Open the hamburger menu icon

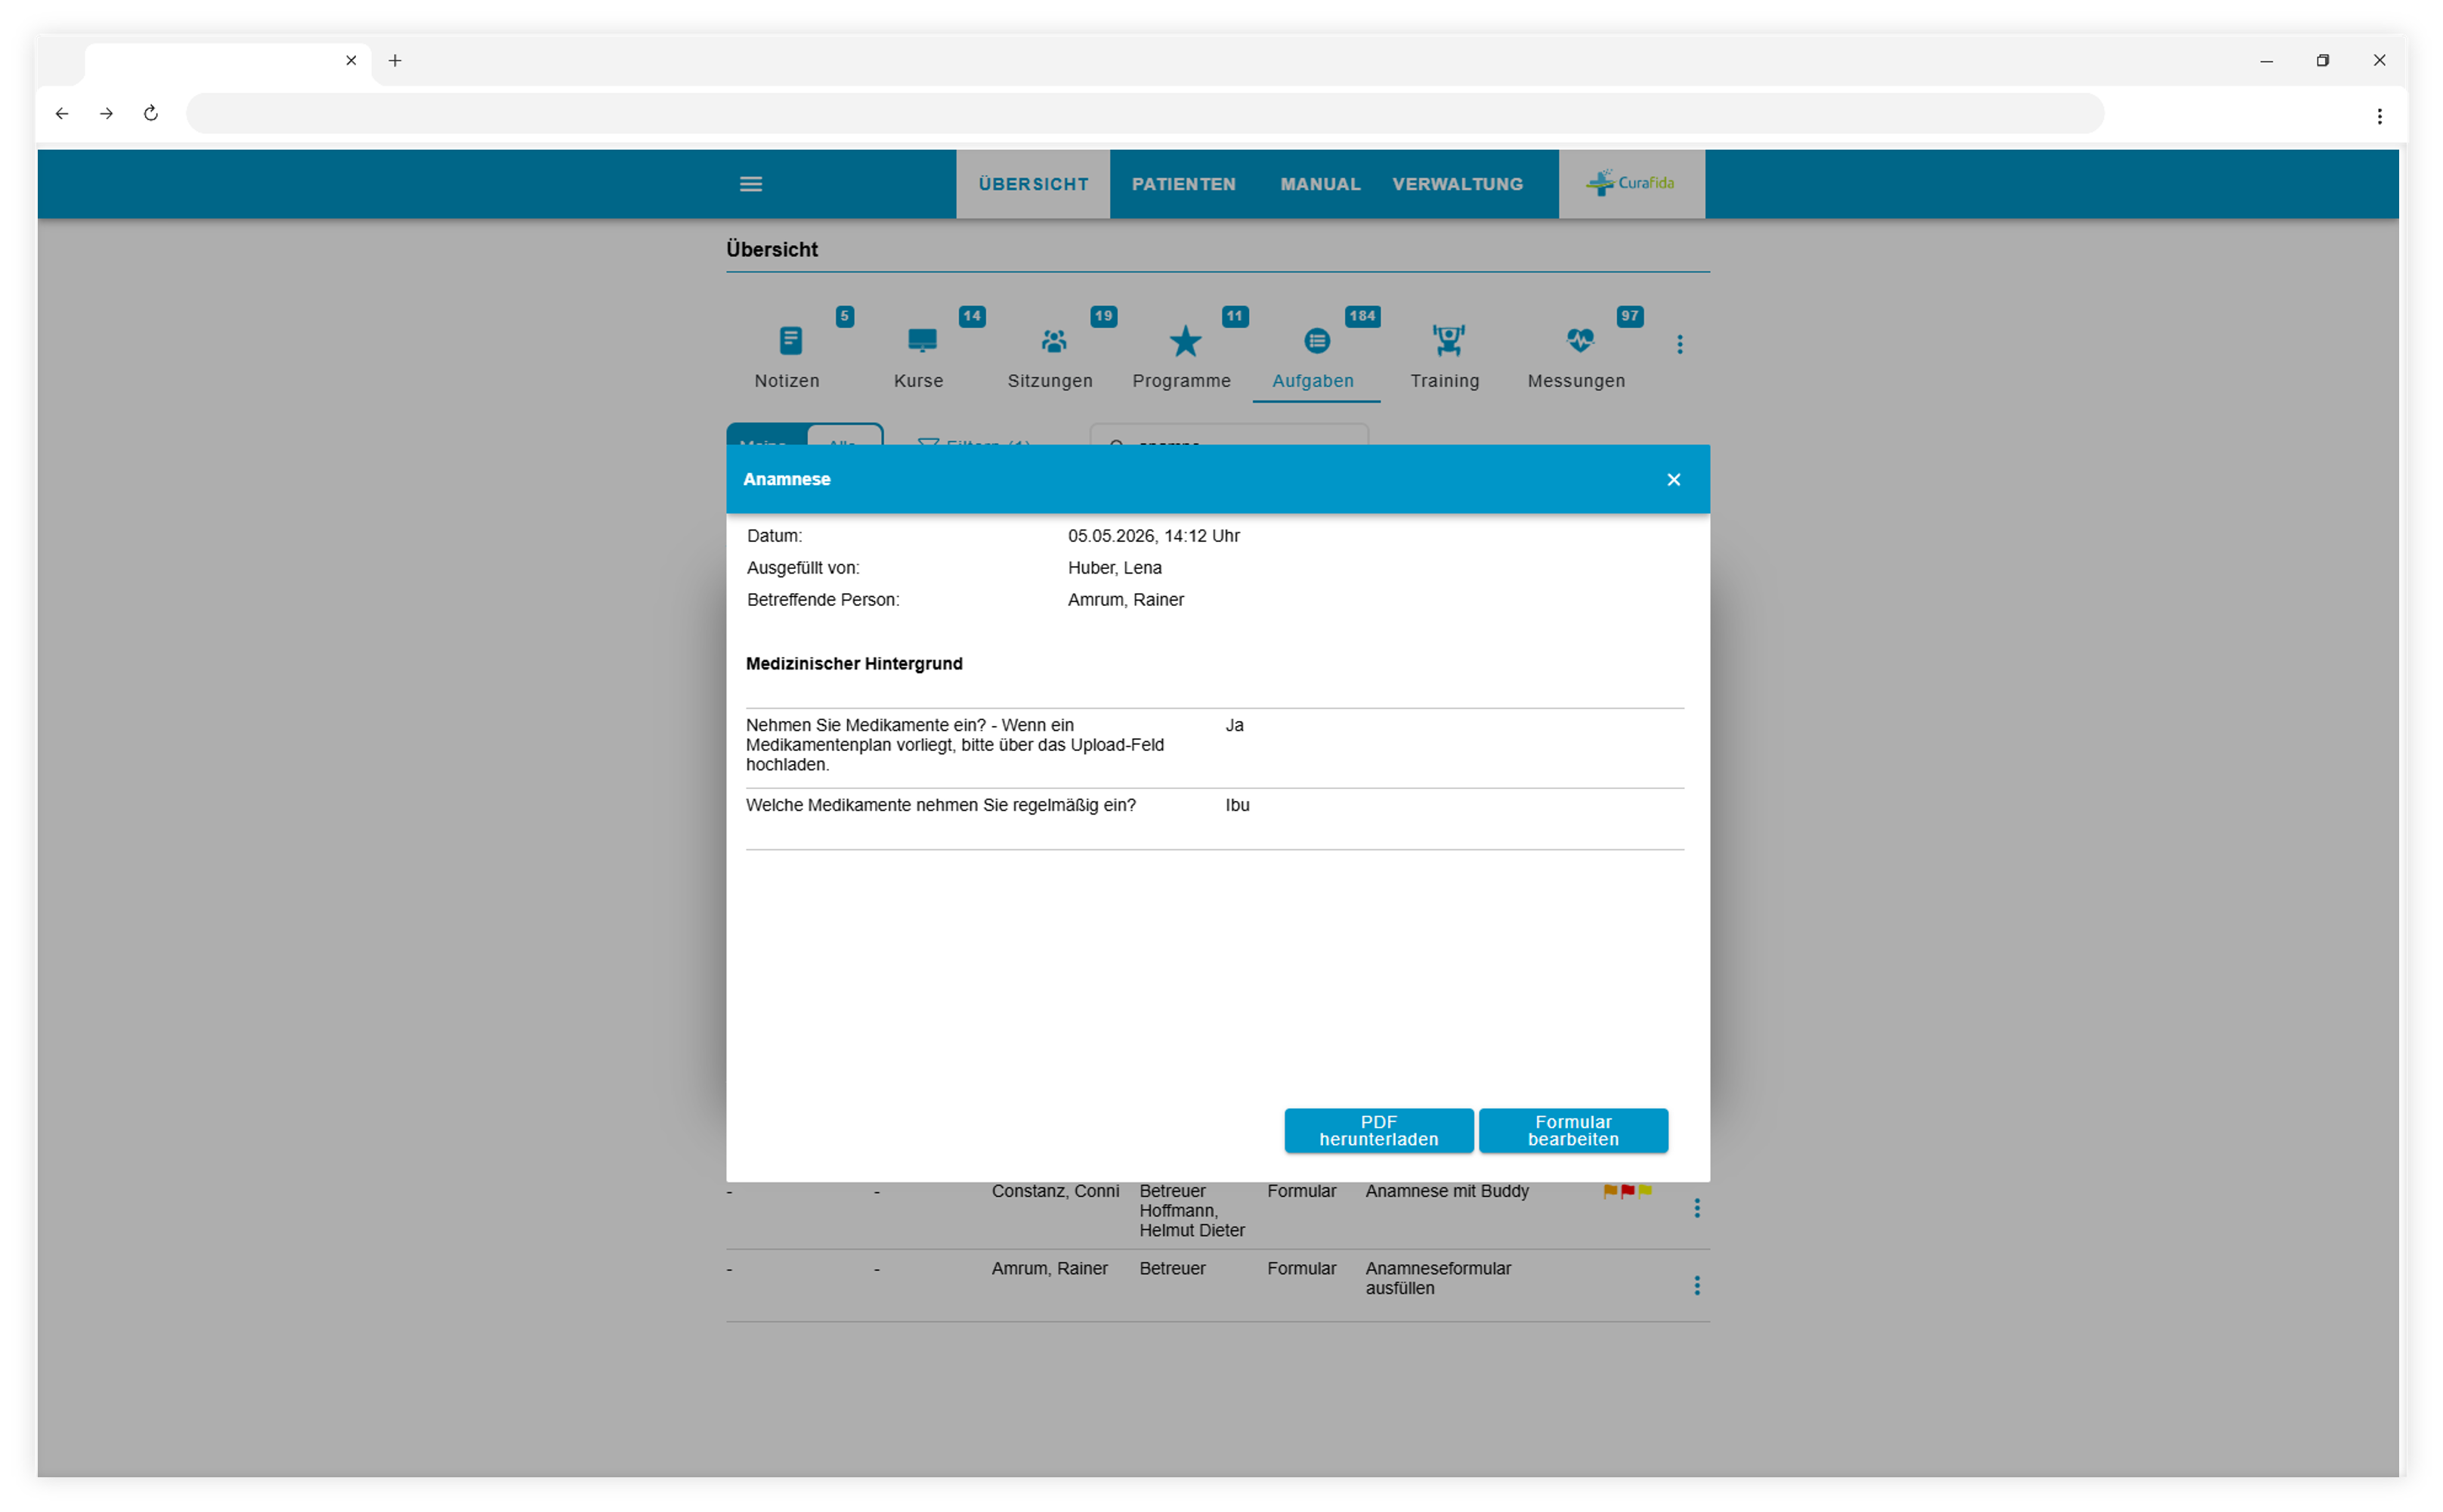pyautogui.click(x=750, y=184)
